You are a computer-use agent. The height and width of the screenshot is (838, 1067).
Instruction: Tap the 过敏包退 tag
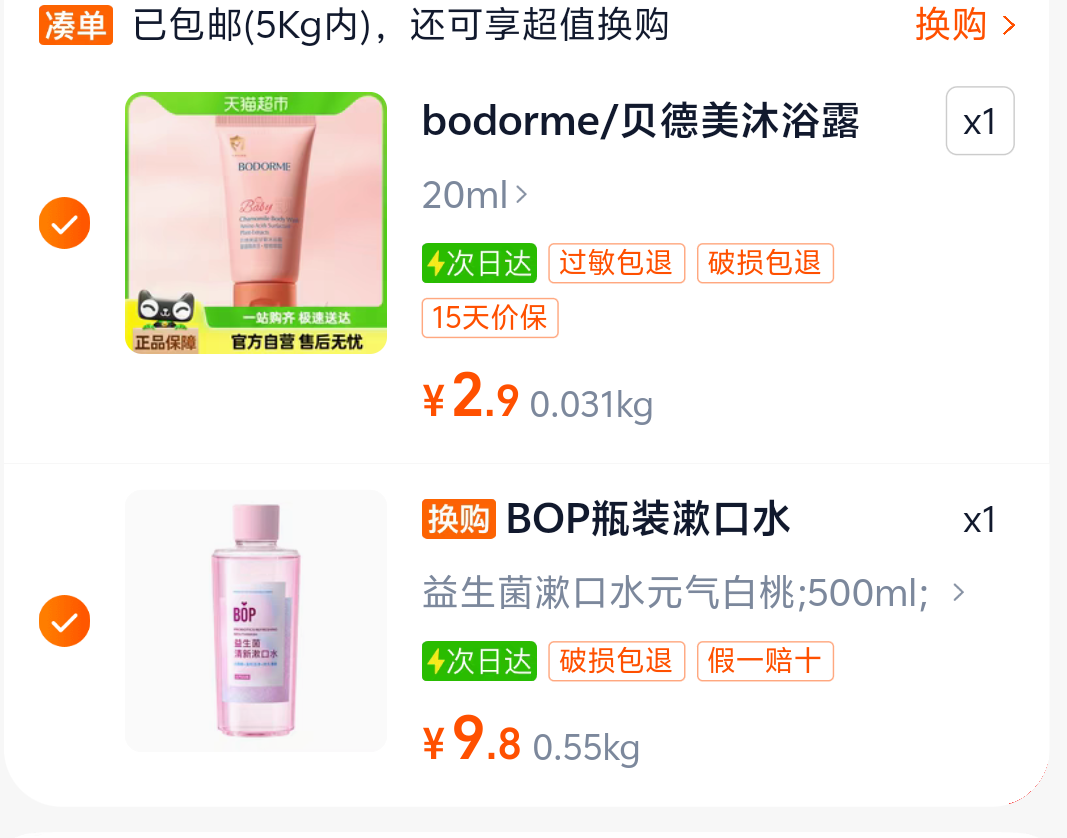pos(617,263)
